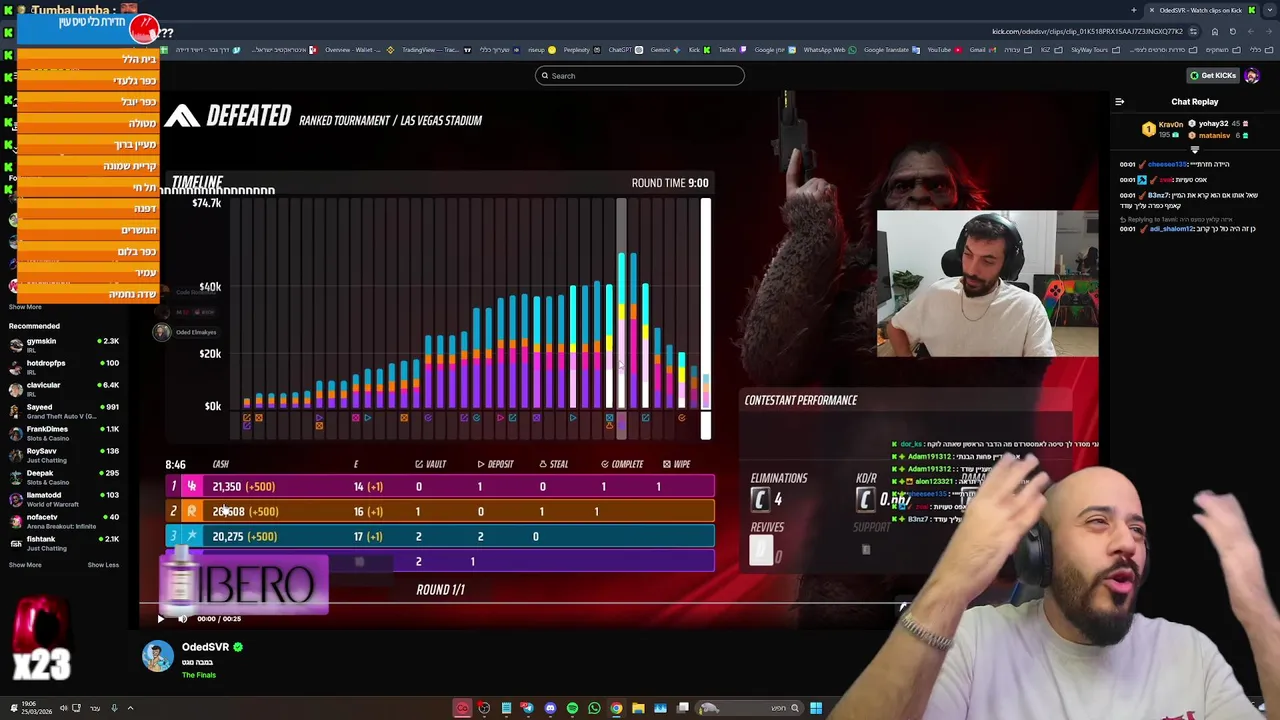Open Google Chrome from the taskbar
The width and height of the screenshot is (1280, 720).
point(616,708)
